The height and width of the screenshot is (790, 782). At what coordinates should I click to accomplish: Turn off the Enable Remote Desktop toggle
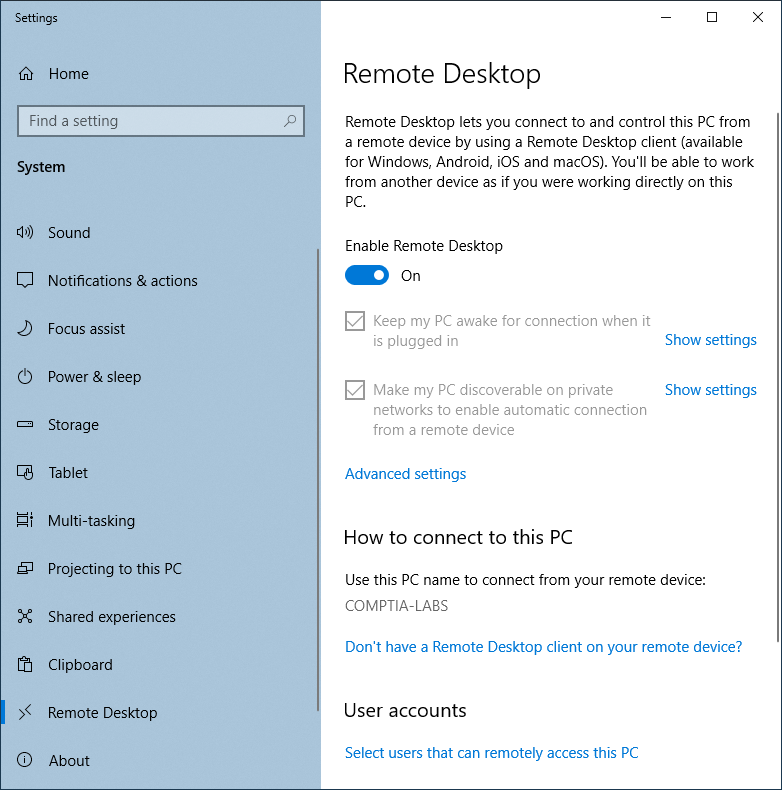pos(367,275)
